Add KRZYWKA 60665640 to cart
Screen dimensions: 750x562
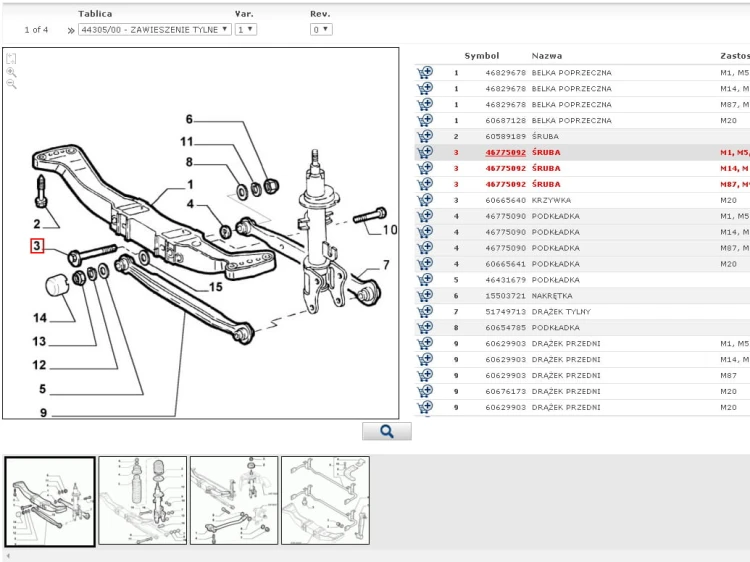click(425, 200)
